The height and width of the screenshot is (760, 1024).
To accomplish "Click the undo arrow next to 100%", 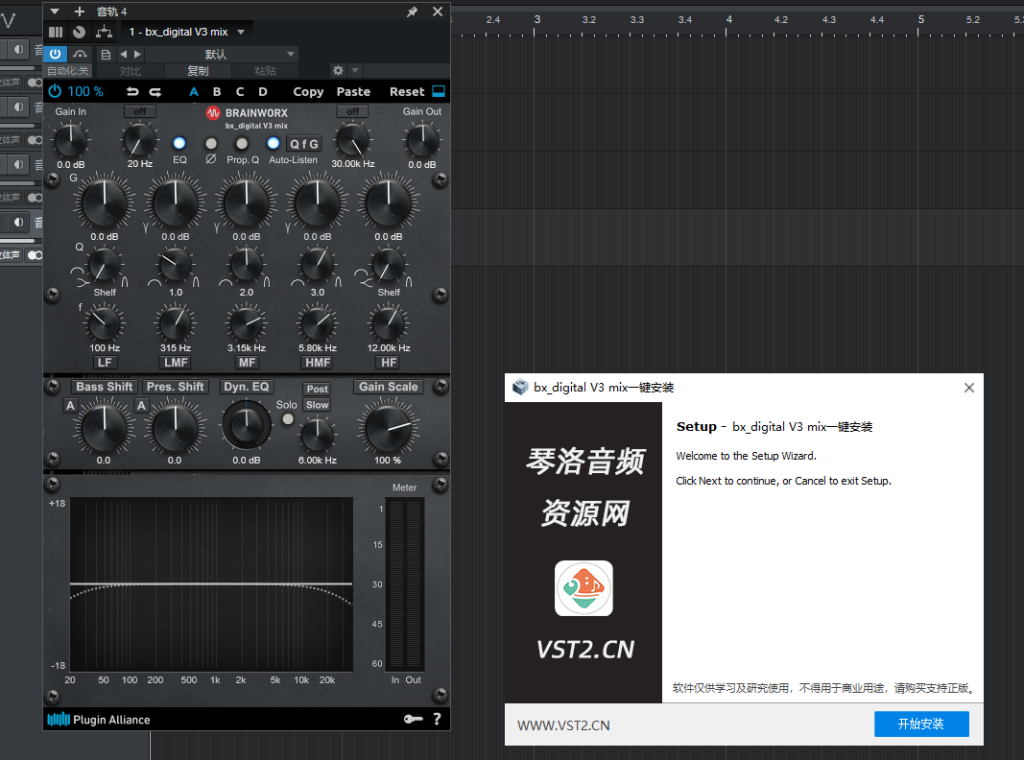I will [131, 91].
